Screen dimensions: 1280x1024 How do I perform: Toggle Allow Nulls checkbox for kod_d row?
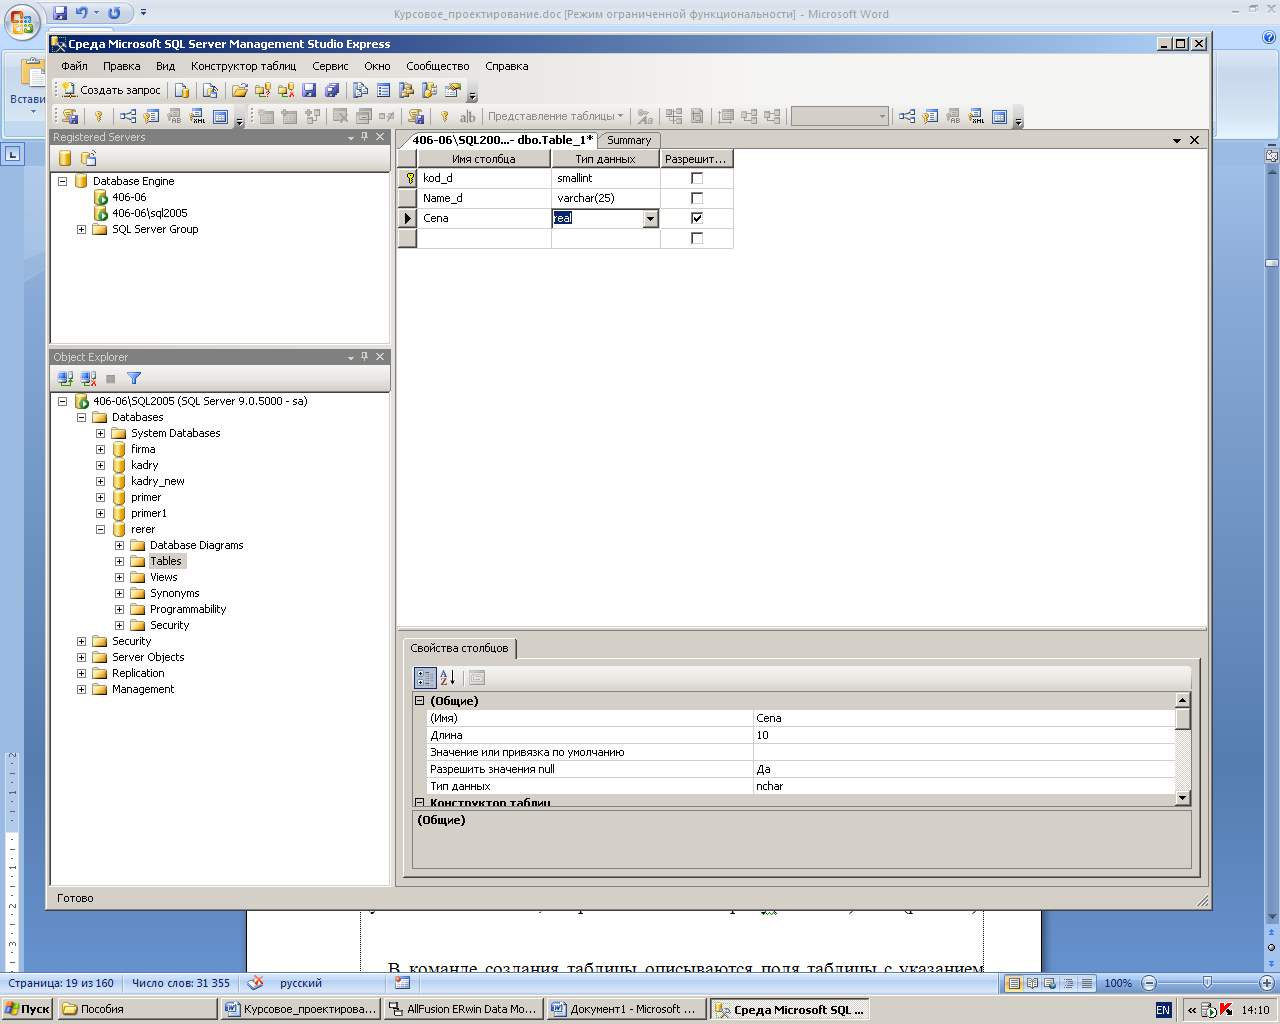point(697,178)
